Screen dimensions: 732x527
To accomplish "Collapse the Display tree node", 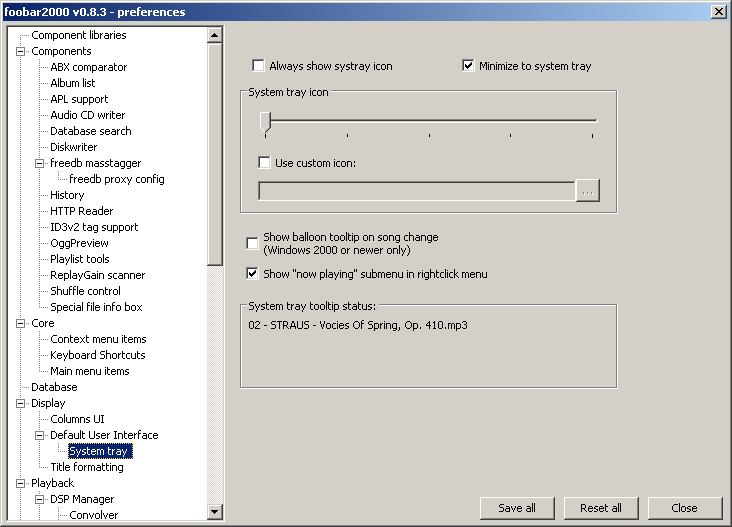I will (21, 403).
